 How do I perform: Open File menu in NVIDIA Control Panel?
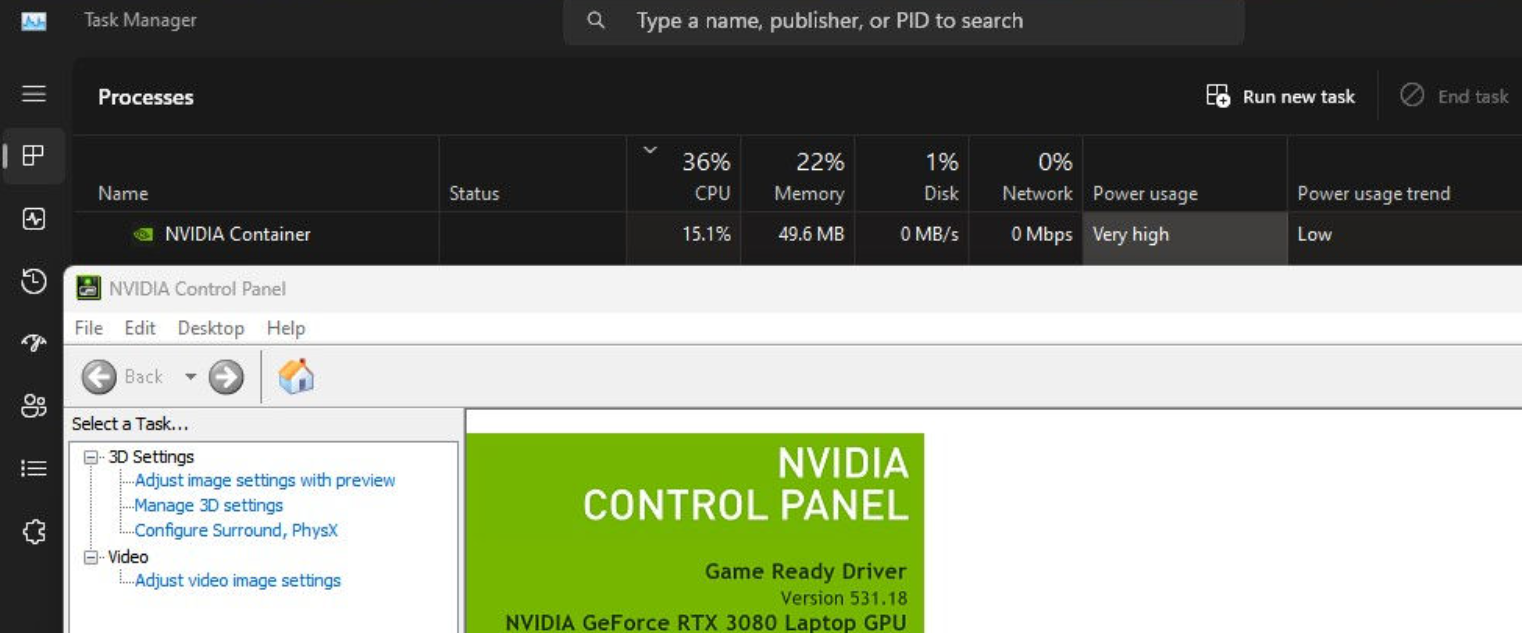tap(89, 328)
